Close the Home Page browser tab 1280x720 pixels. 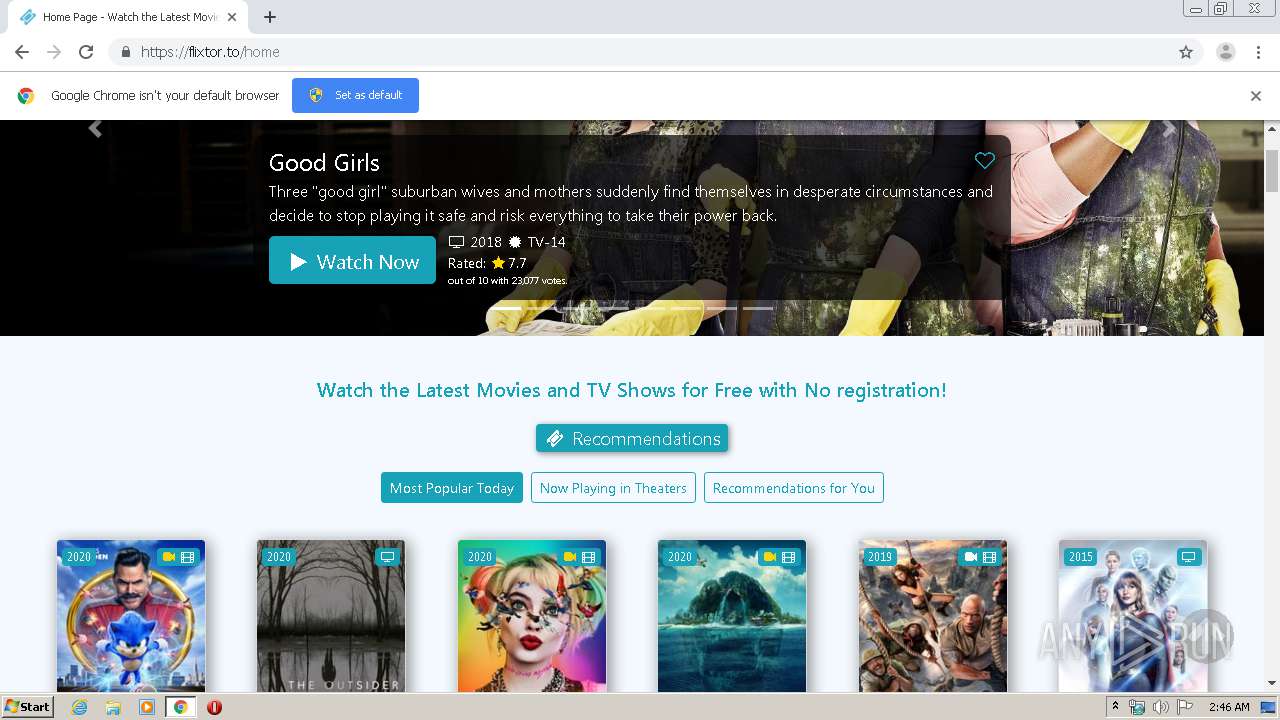point(232,17)
